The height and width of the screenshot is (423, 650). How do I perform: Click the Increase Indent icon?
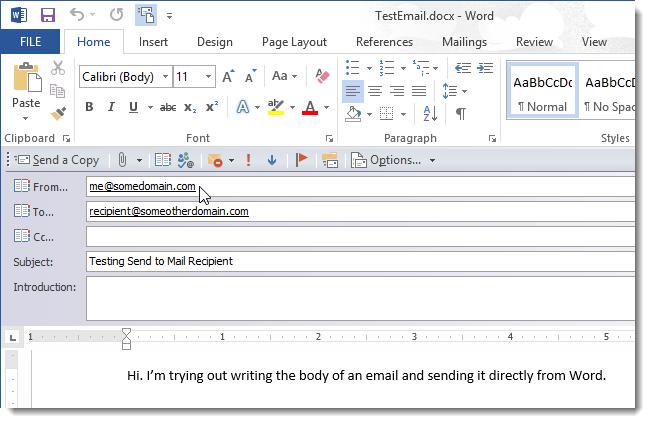tap(485, 68)
